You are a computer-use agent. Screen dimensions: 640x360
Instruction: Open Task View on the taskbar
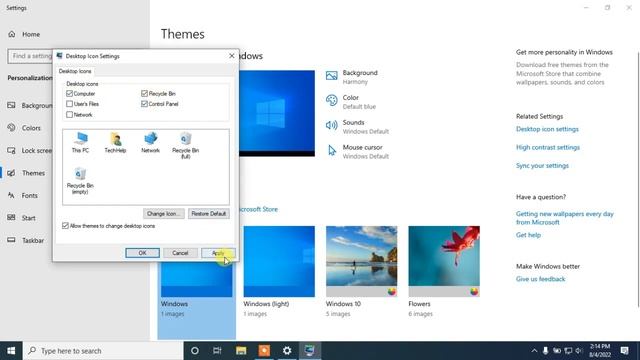[217, 351]
